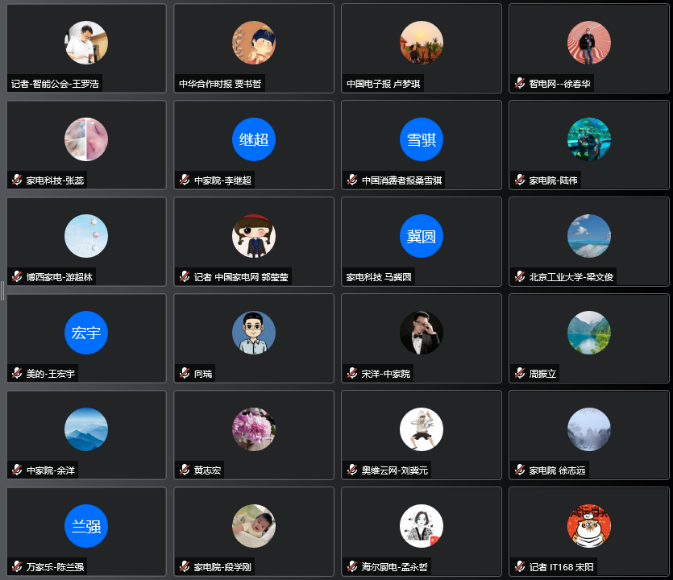
Task: Click muted mic icon beside 美的-王宏宇
Action: [x=17, y=373]
